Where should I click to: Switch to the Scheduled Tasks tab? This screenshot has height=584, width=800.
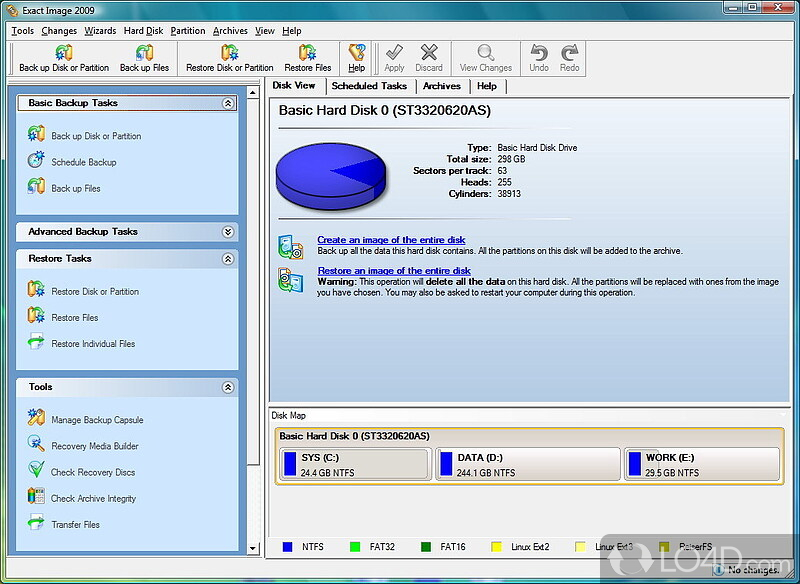click(369, 86)
